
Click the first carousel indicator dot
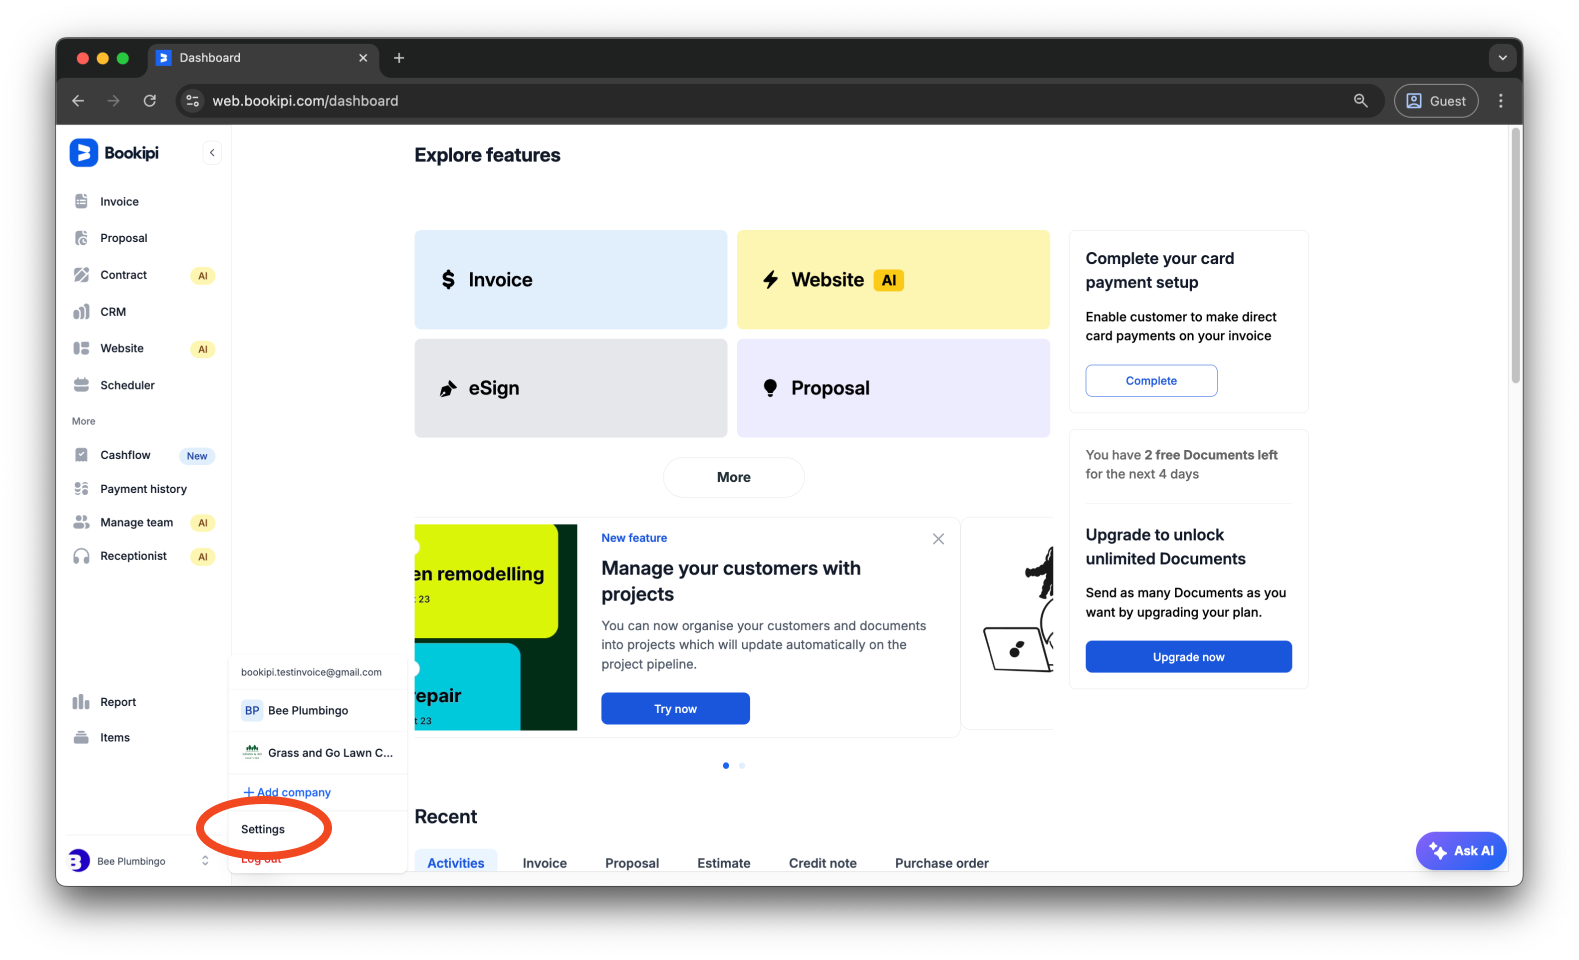(726, 766)
